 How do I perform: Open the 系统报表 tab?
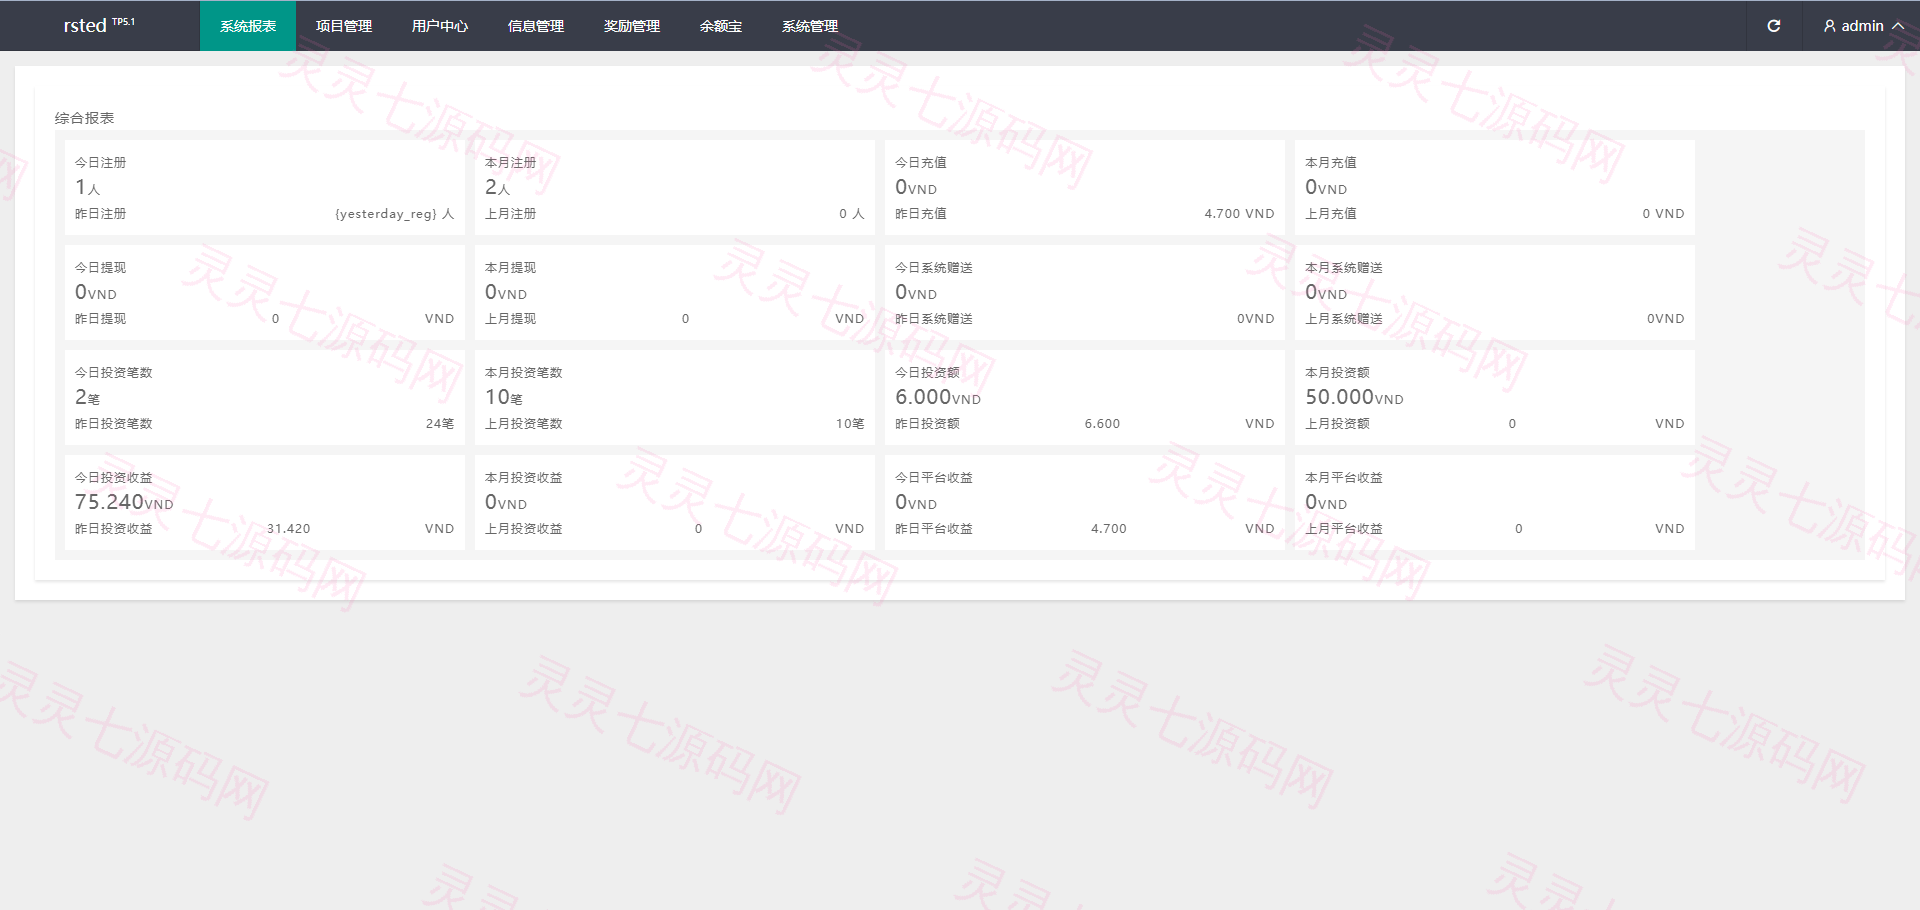248,26
